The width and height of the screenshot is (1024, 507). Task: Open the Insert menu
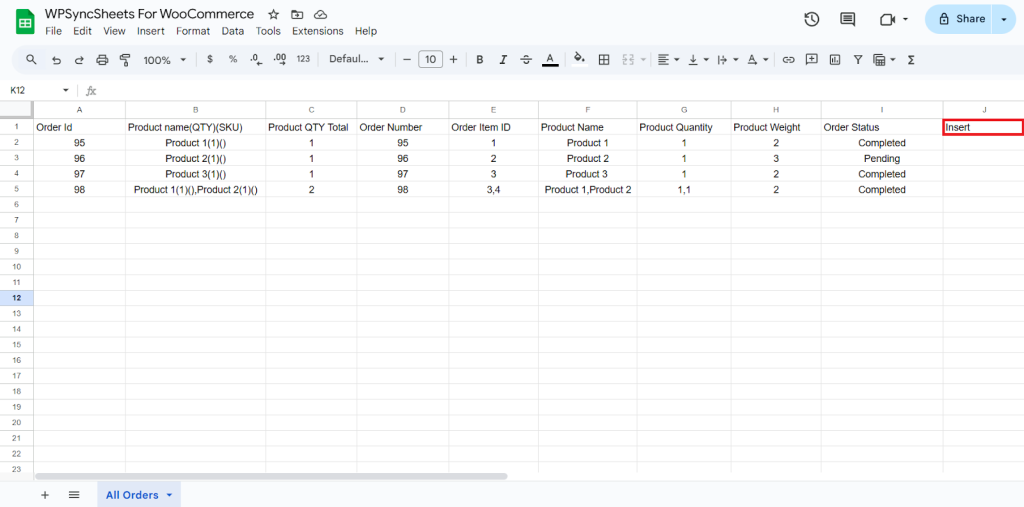point(151,31)
